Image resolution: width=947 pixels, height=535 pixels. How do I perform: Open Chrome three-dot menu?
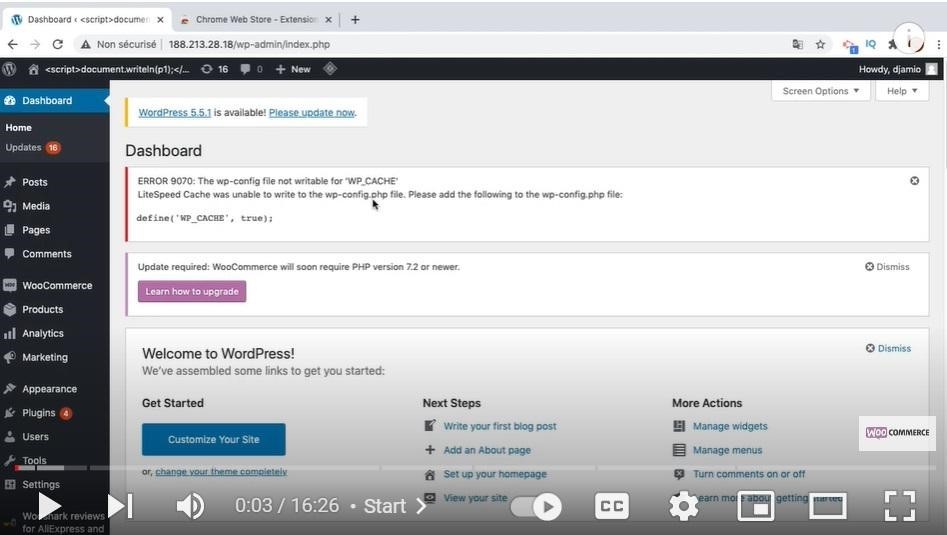tap(939, 44)
